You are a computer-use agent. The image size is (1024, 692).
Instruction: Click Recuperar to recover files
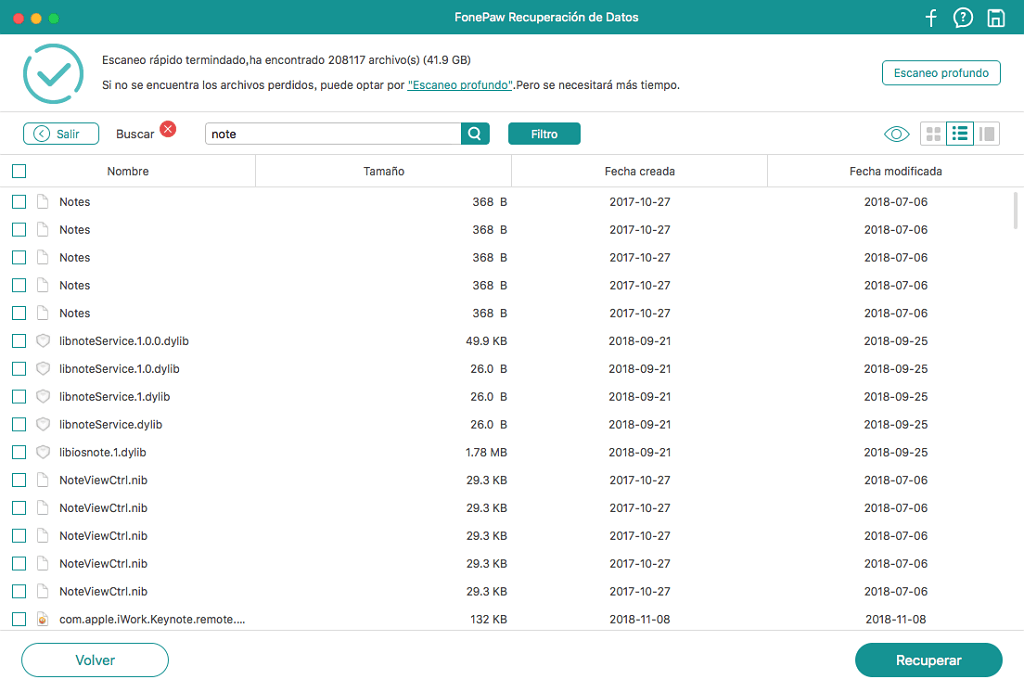[x=928, y=660]
